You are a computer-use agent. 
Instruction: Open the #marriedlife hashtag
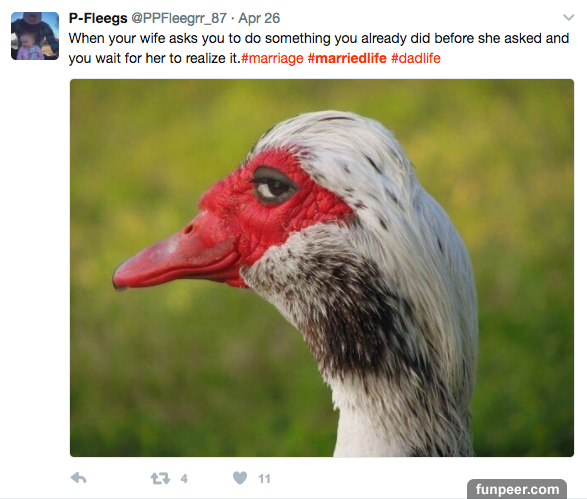pos(347,58)
